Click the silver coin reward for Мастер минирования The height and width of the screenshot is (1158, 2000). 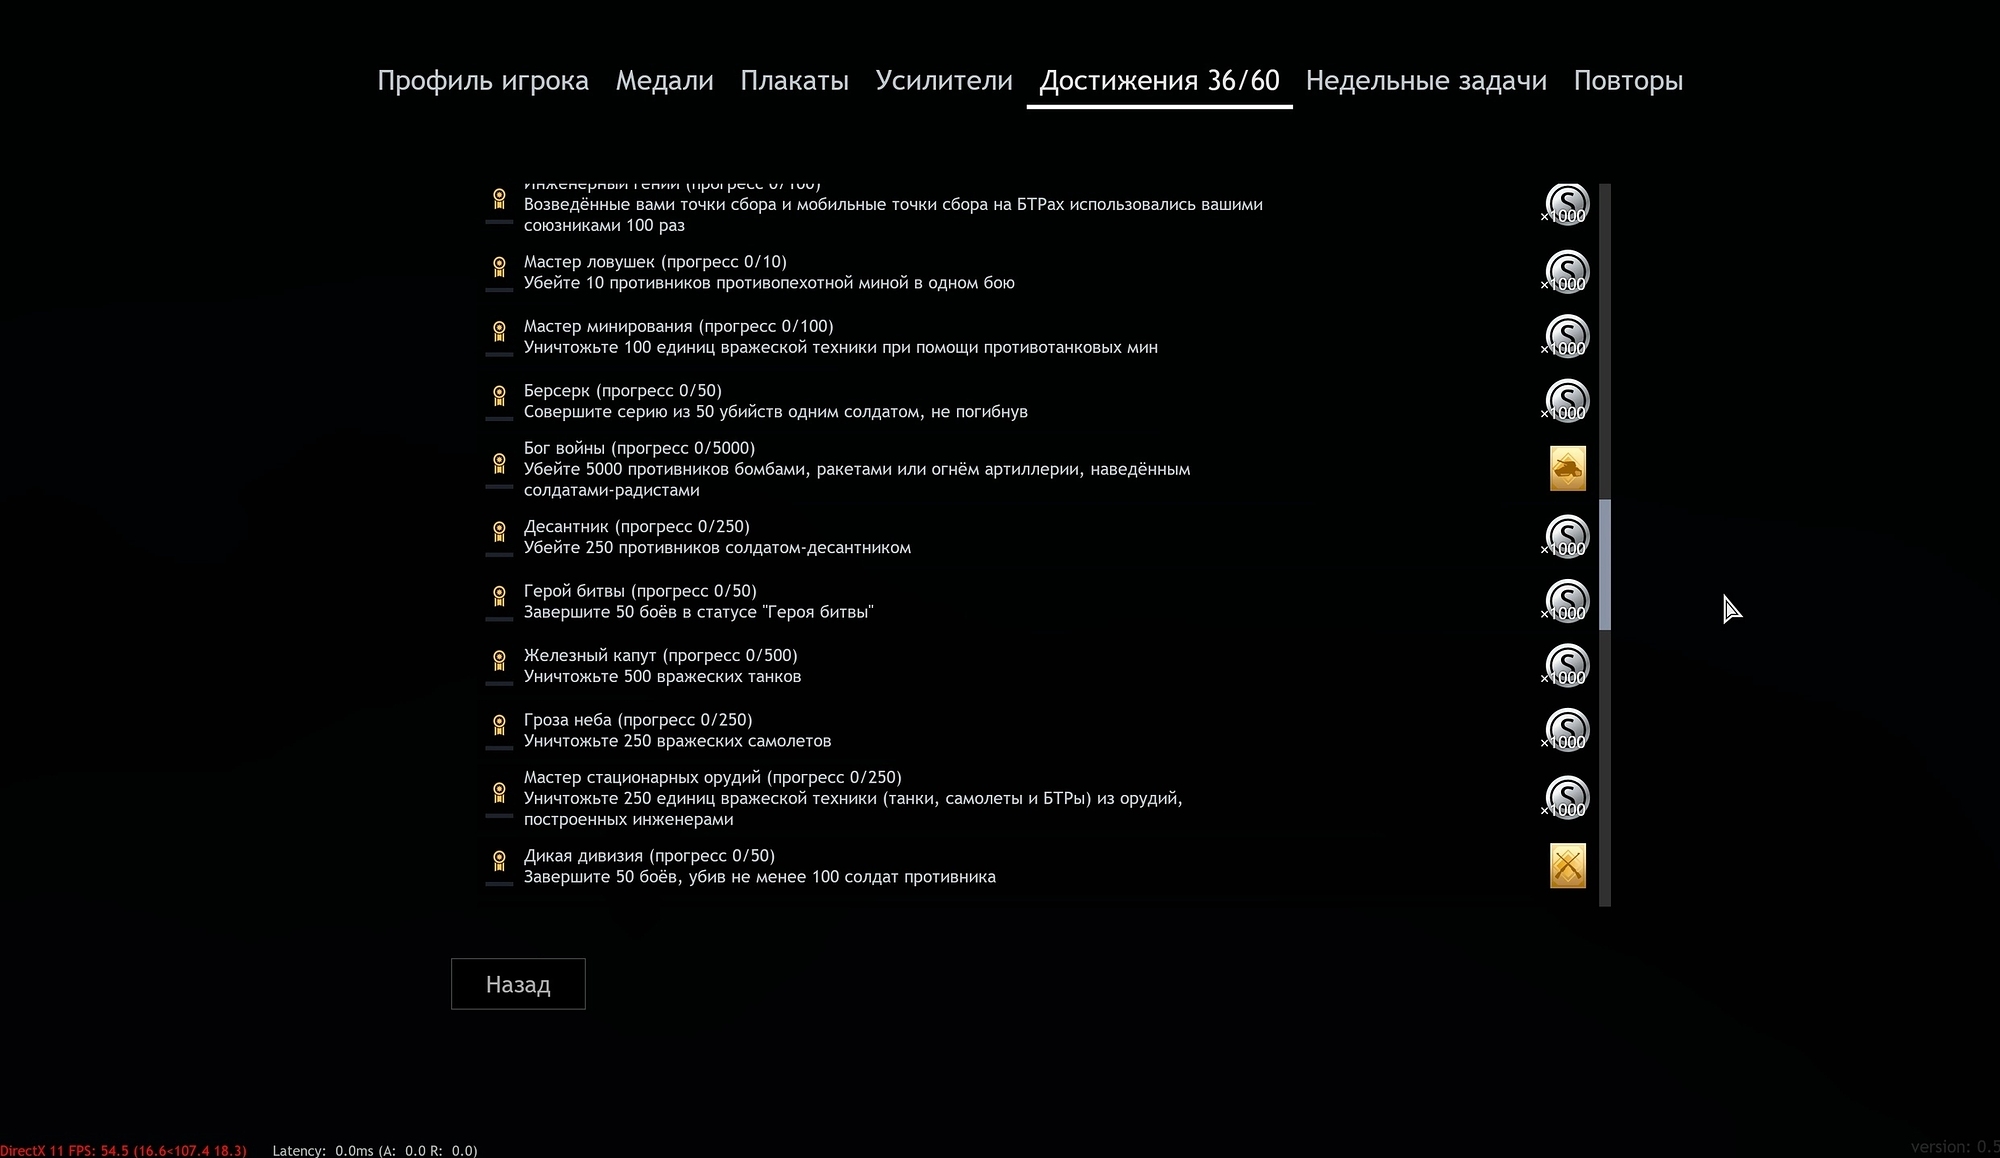[x=1566, y=336]
